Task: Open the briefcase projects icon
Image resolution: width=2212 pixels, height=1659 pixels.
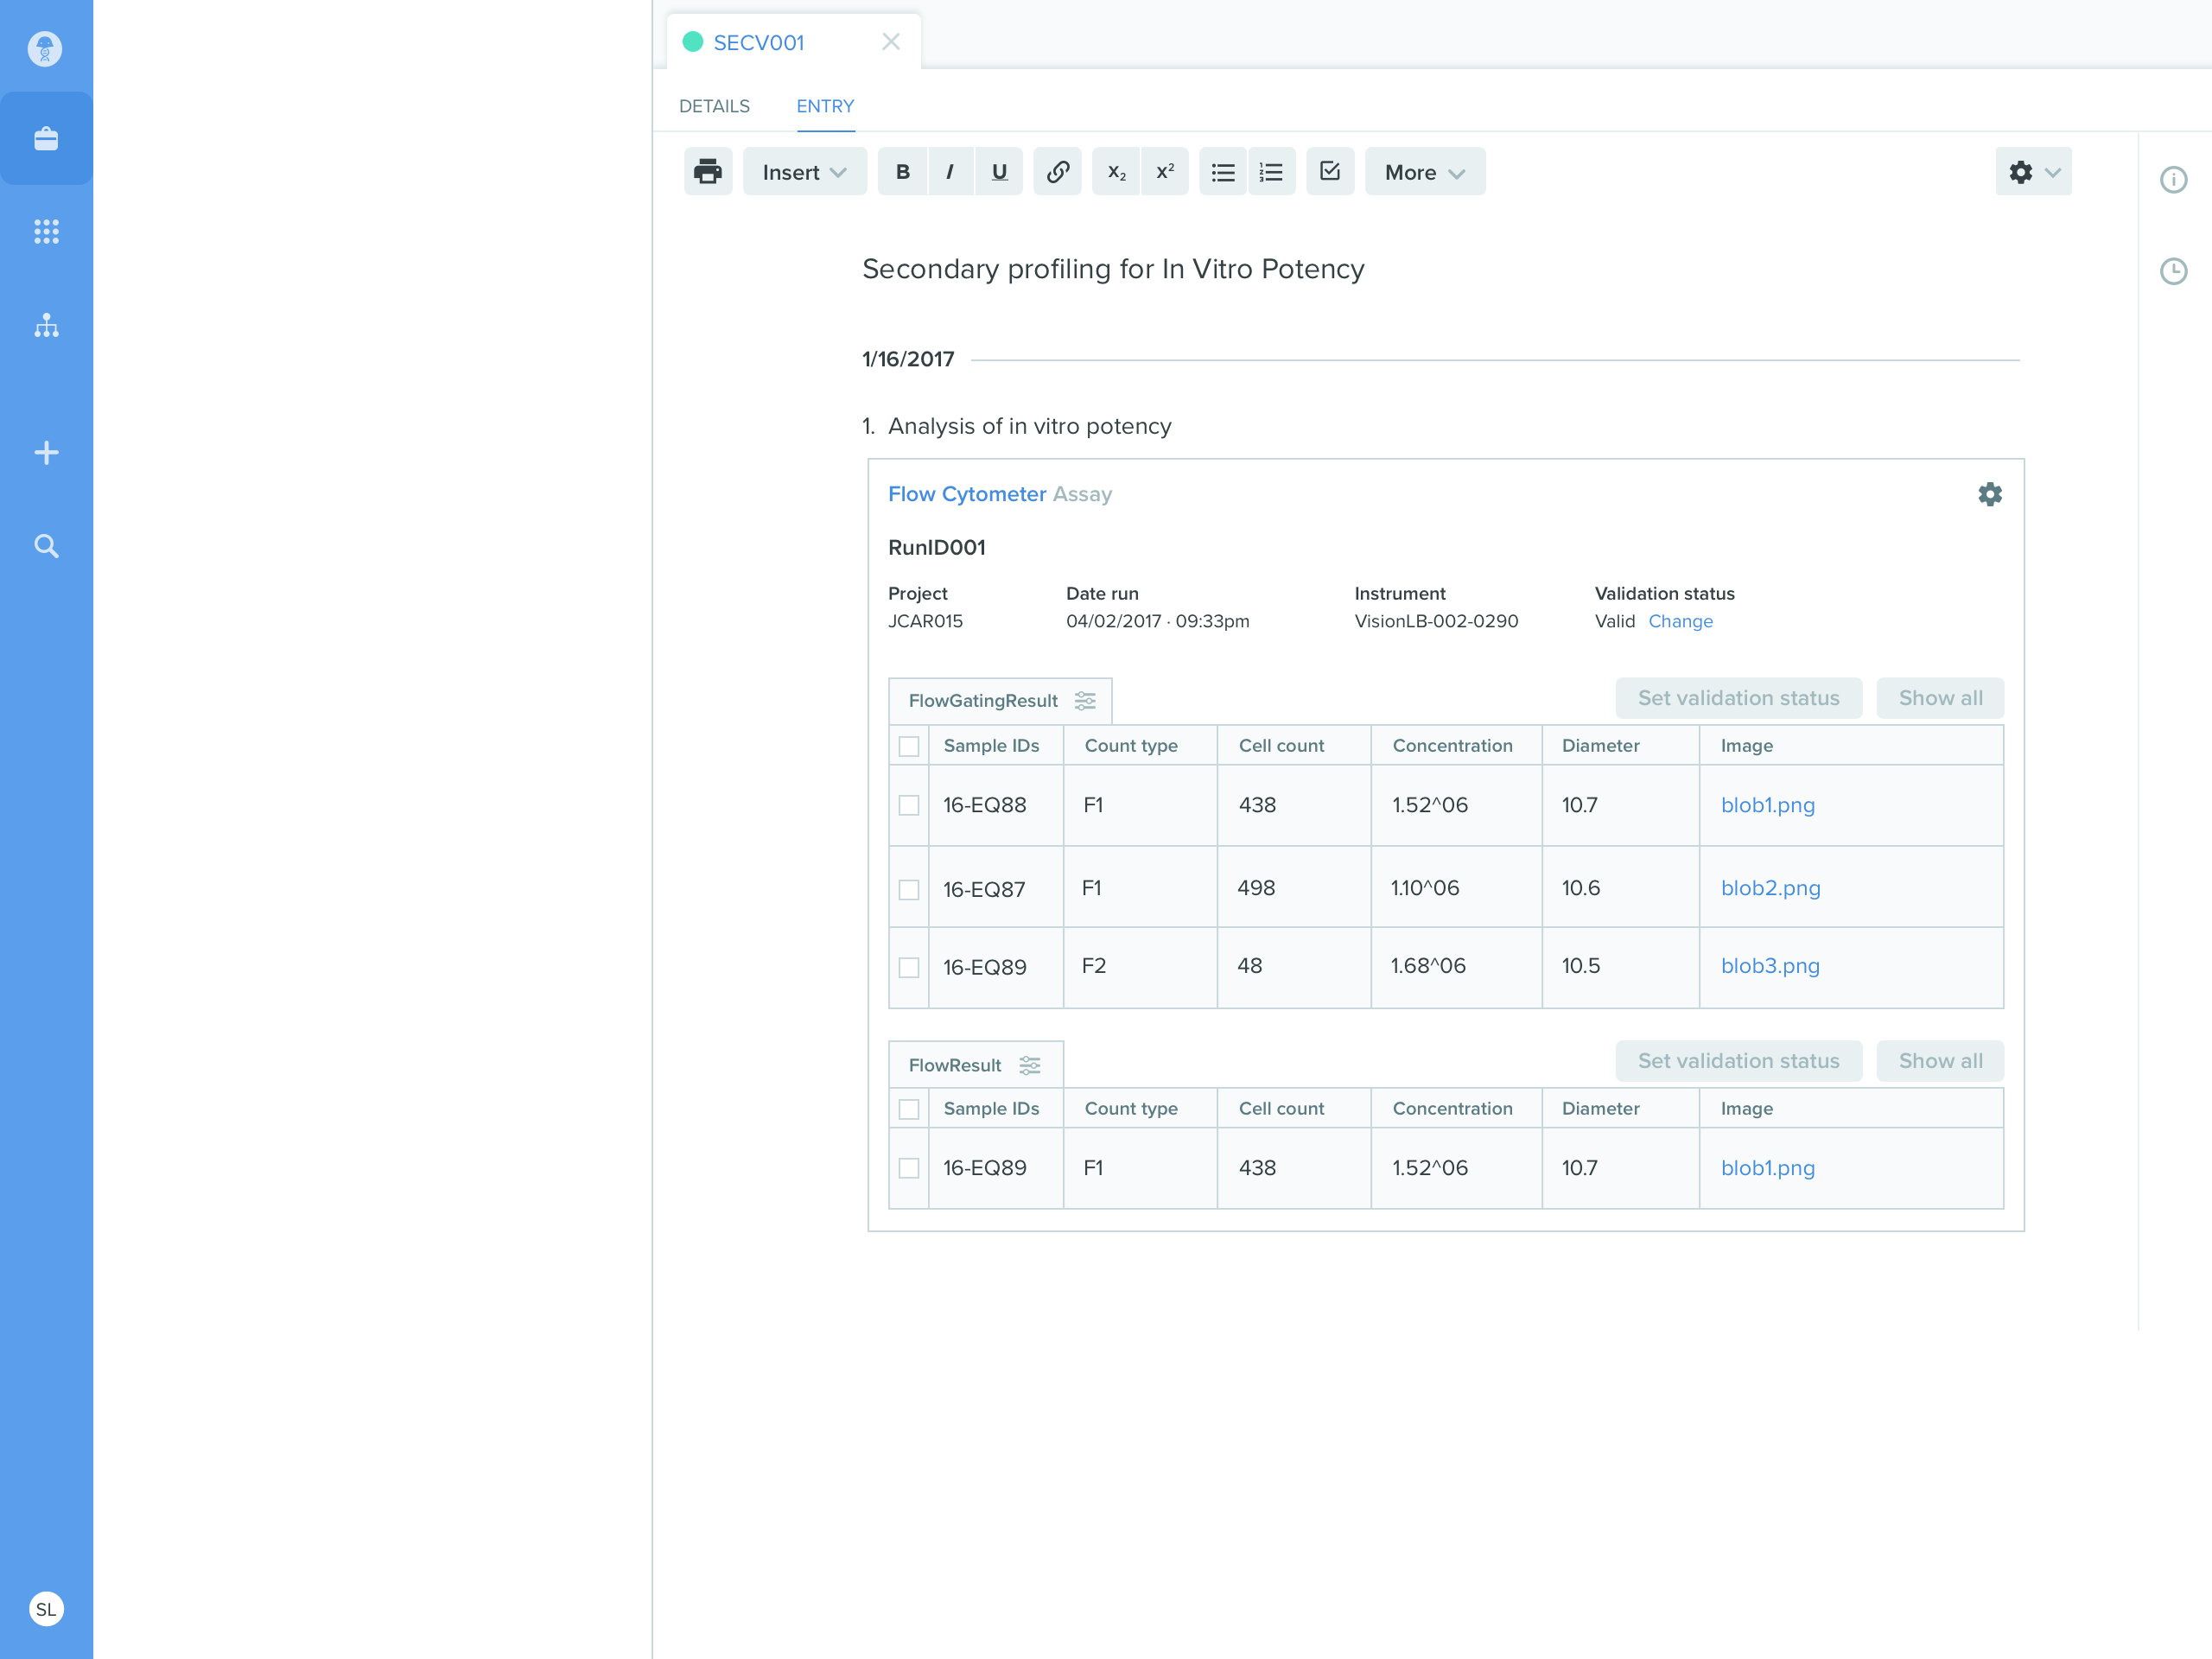Action: [x=46, y=138]
